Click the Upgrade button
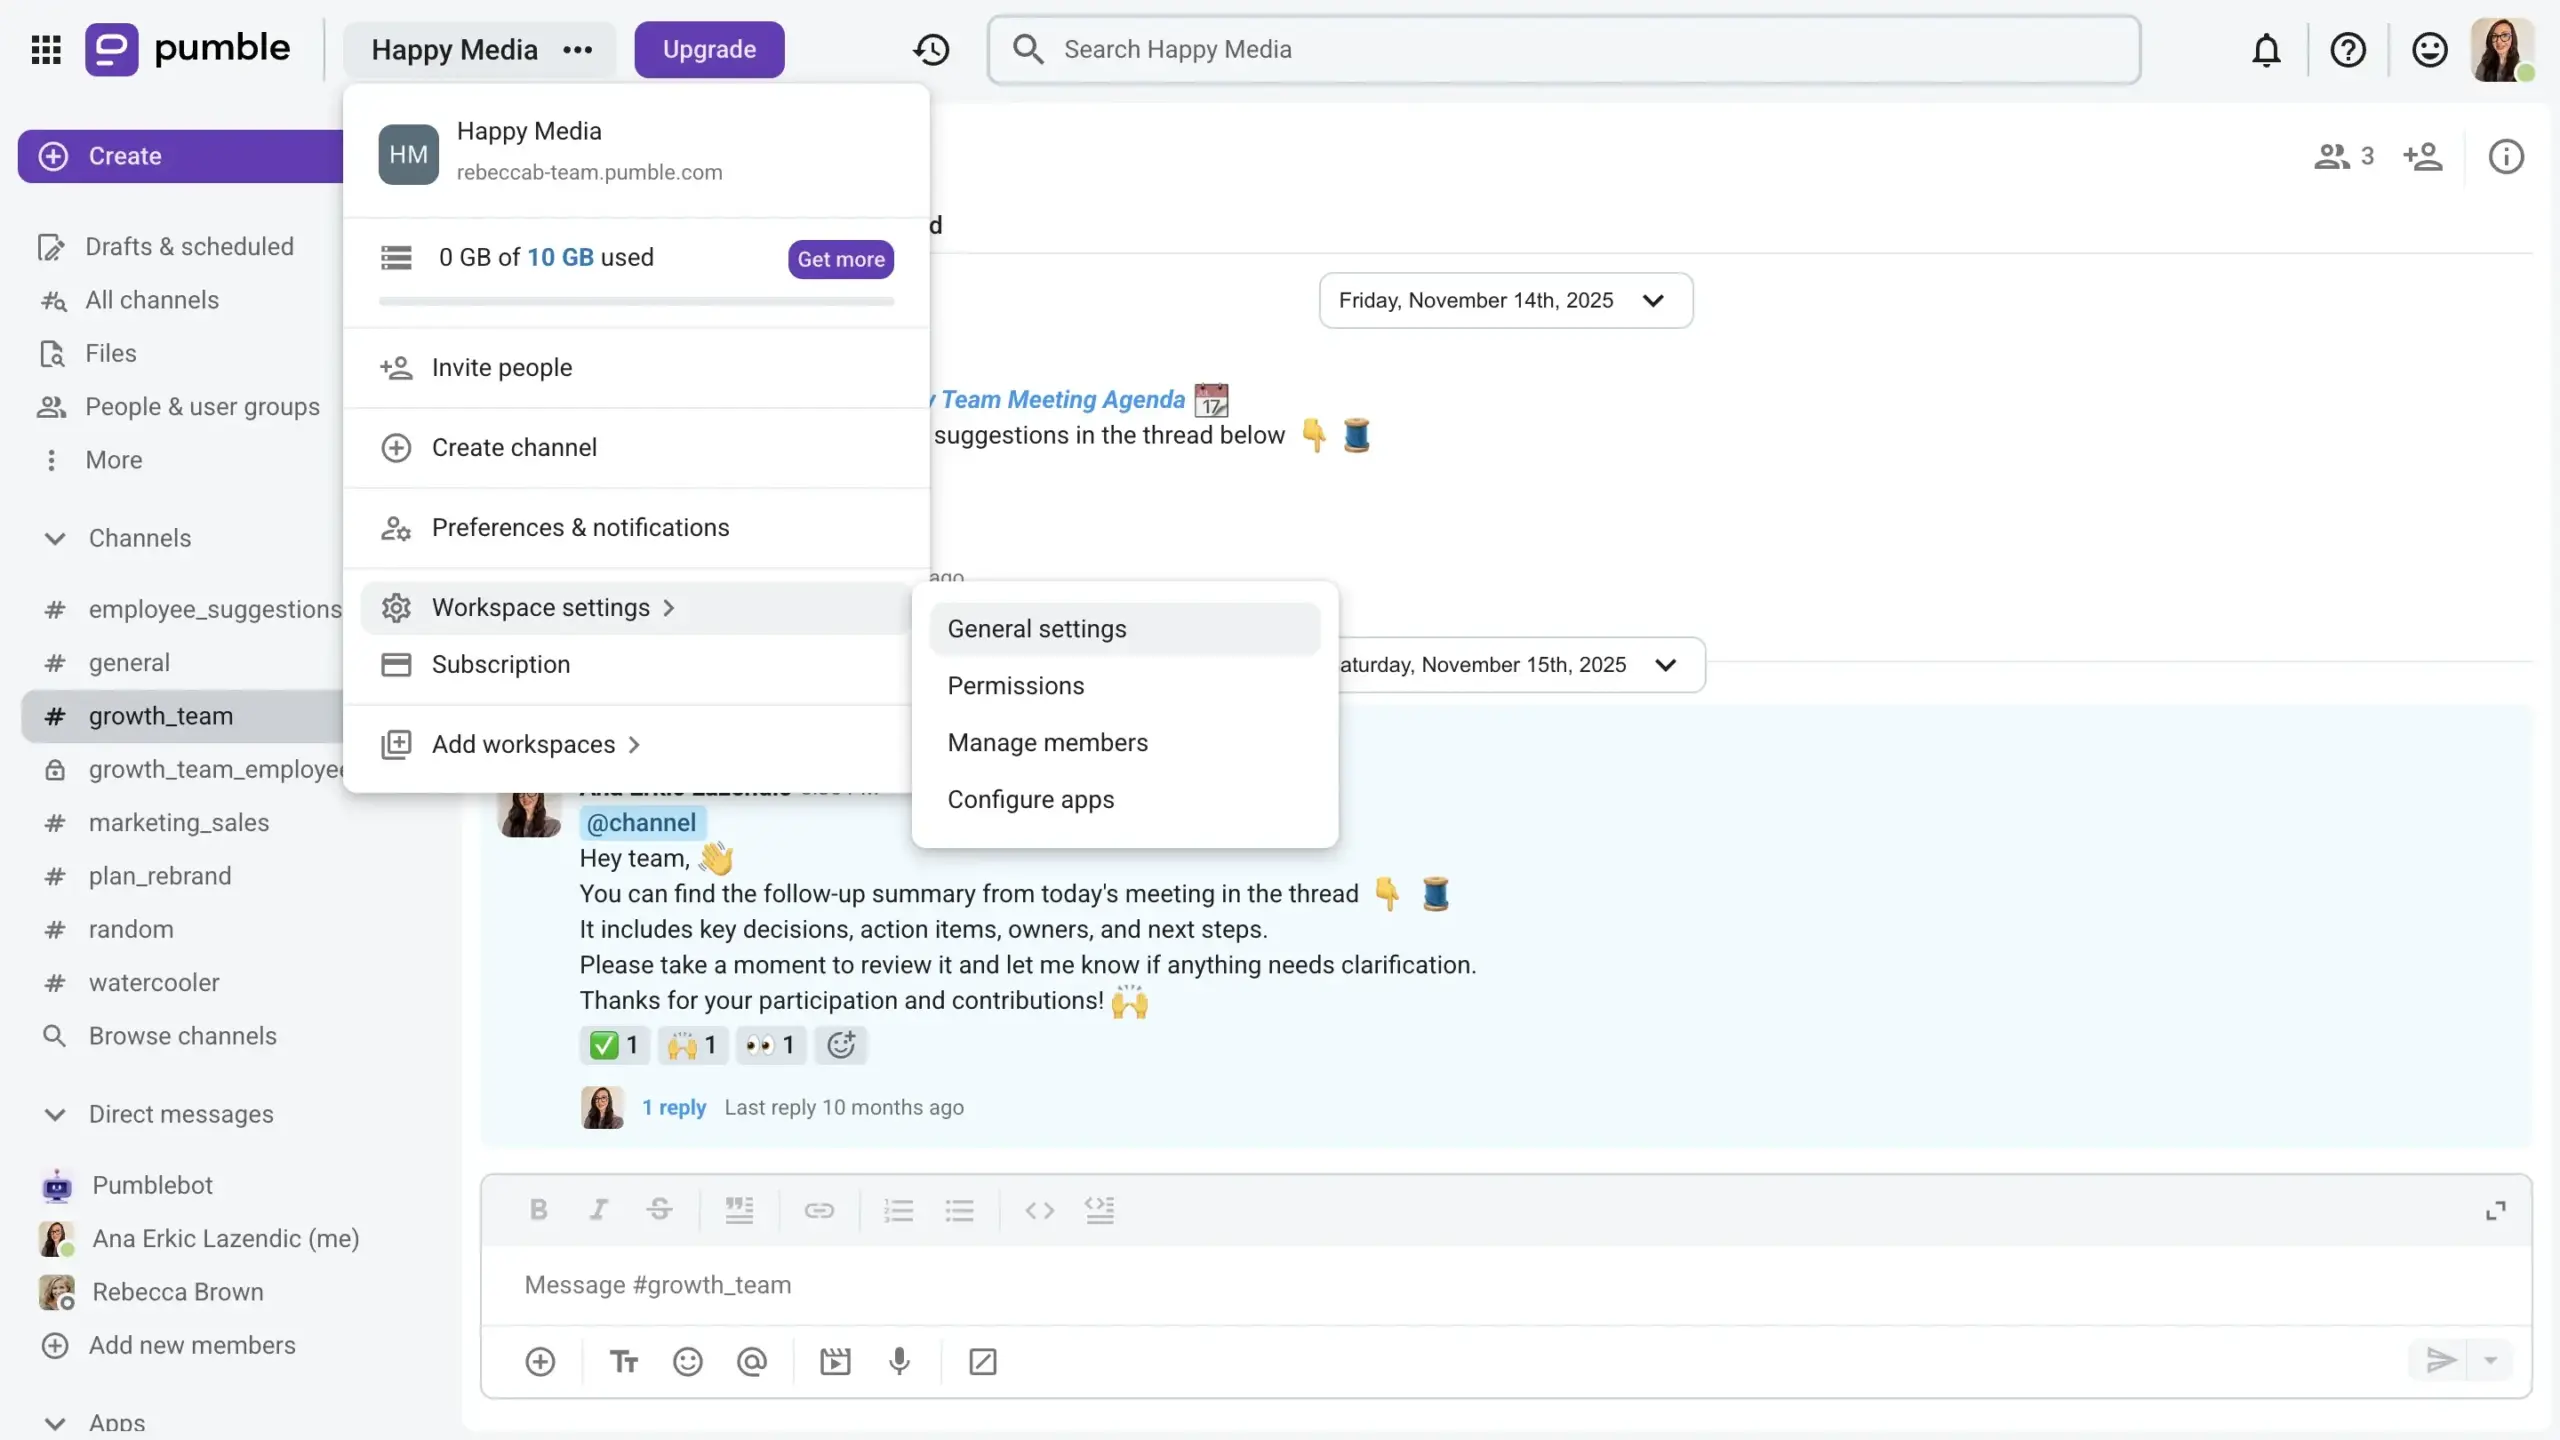Screen dimensions: 2560x1440 tap(709, 49)
